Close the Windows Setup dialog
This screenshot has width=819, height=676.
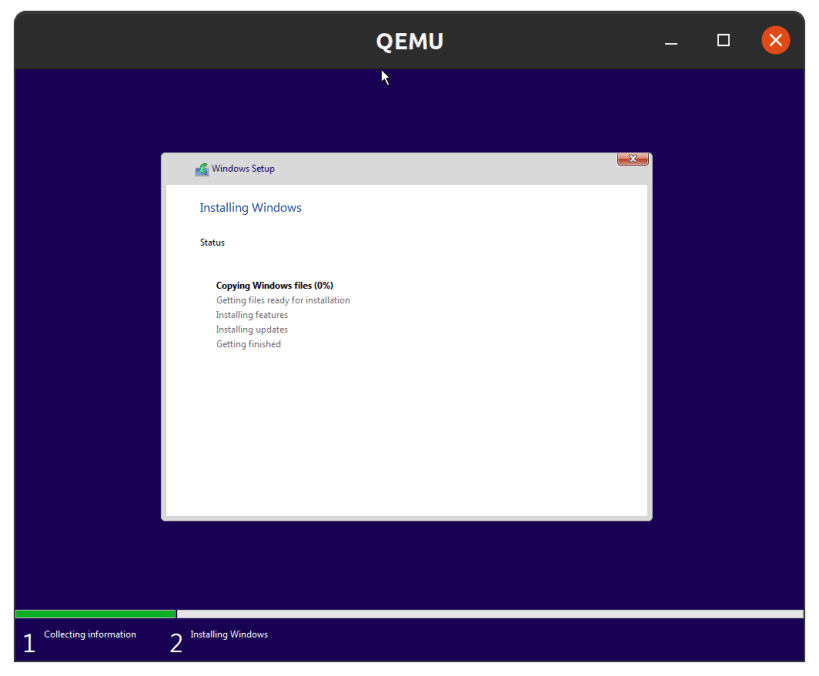633,159
